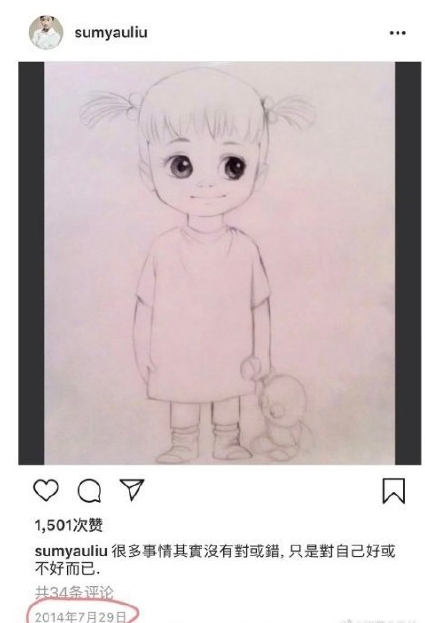The width and height of the screenshot is (425, 623).
Task: Click the left black letterbox bar
Action: pyautogui.click(x=31, y=263)
